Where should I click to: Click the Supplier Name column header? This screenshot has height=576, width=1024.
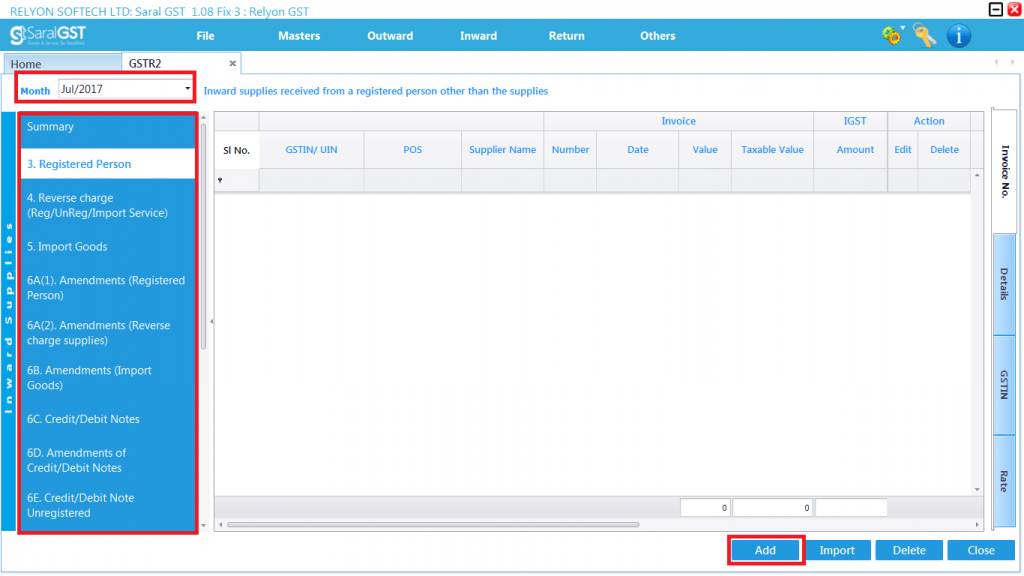(502, 150)
